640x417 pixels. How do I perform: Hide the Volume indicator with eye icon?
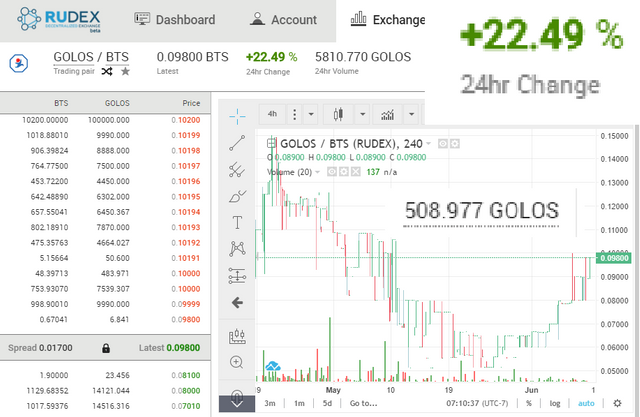tap(332, 172)
